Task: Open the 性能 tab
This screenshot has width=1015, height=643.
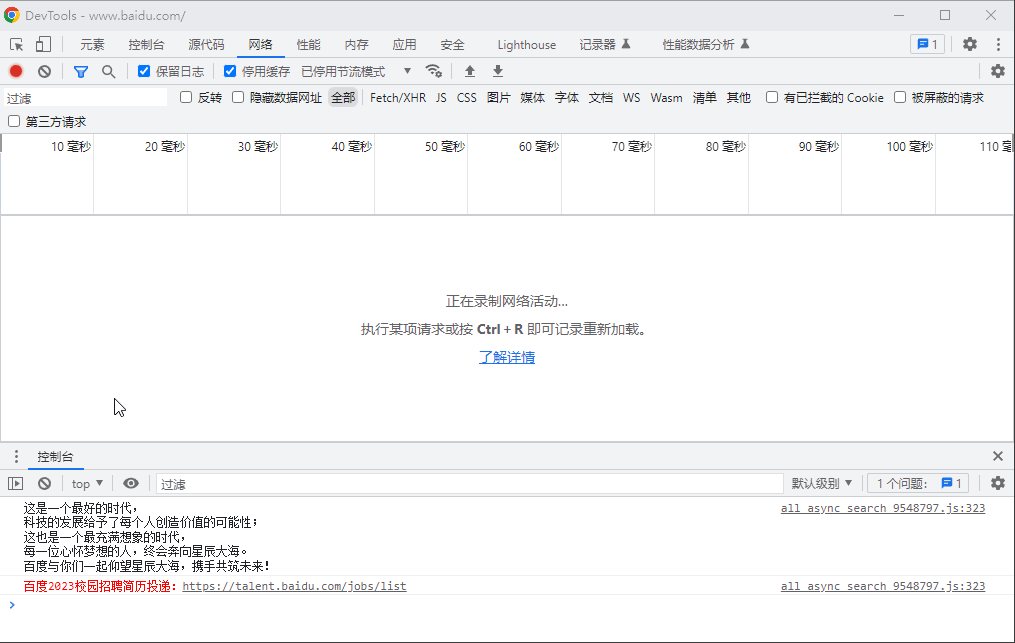Action: click(308, 45)
